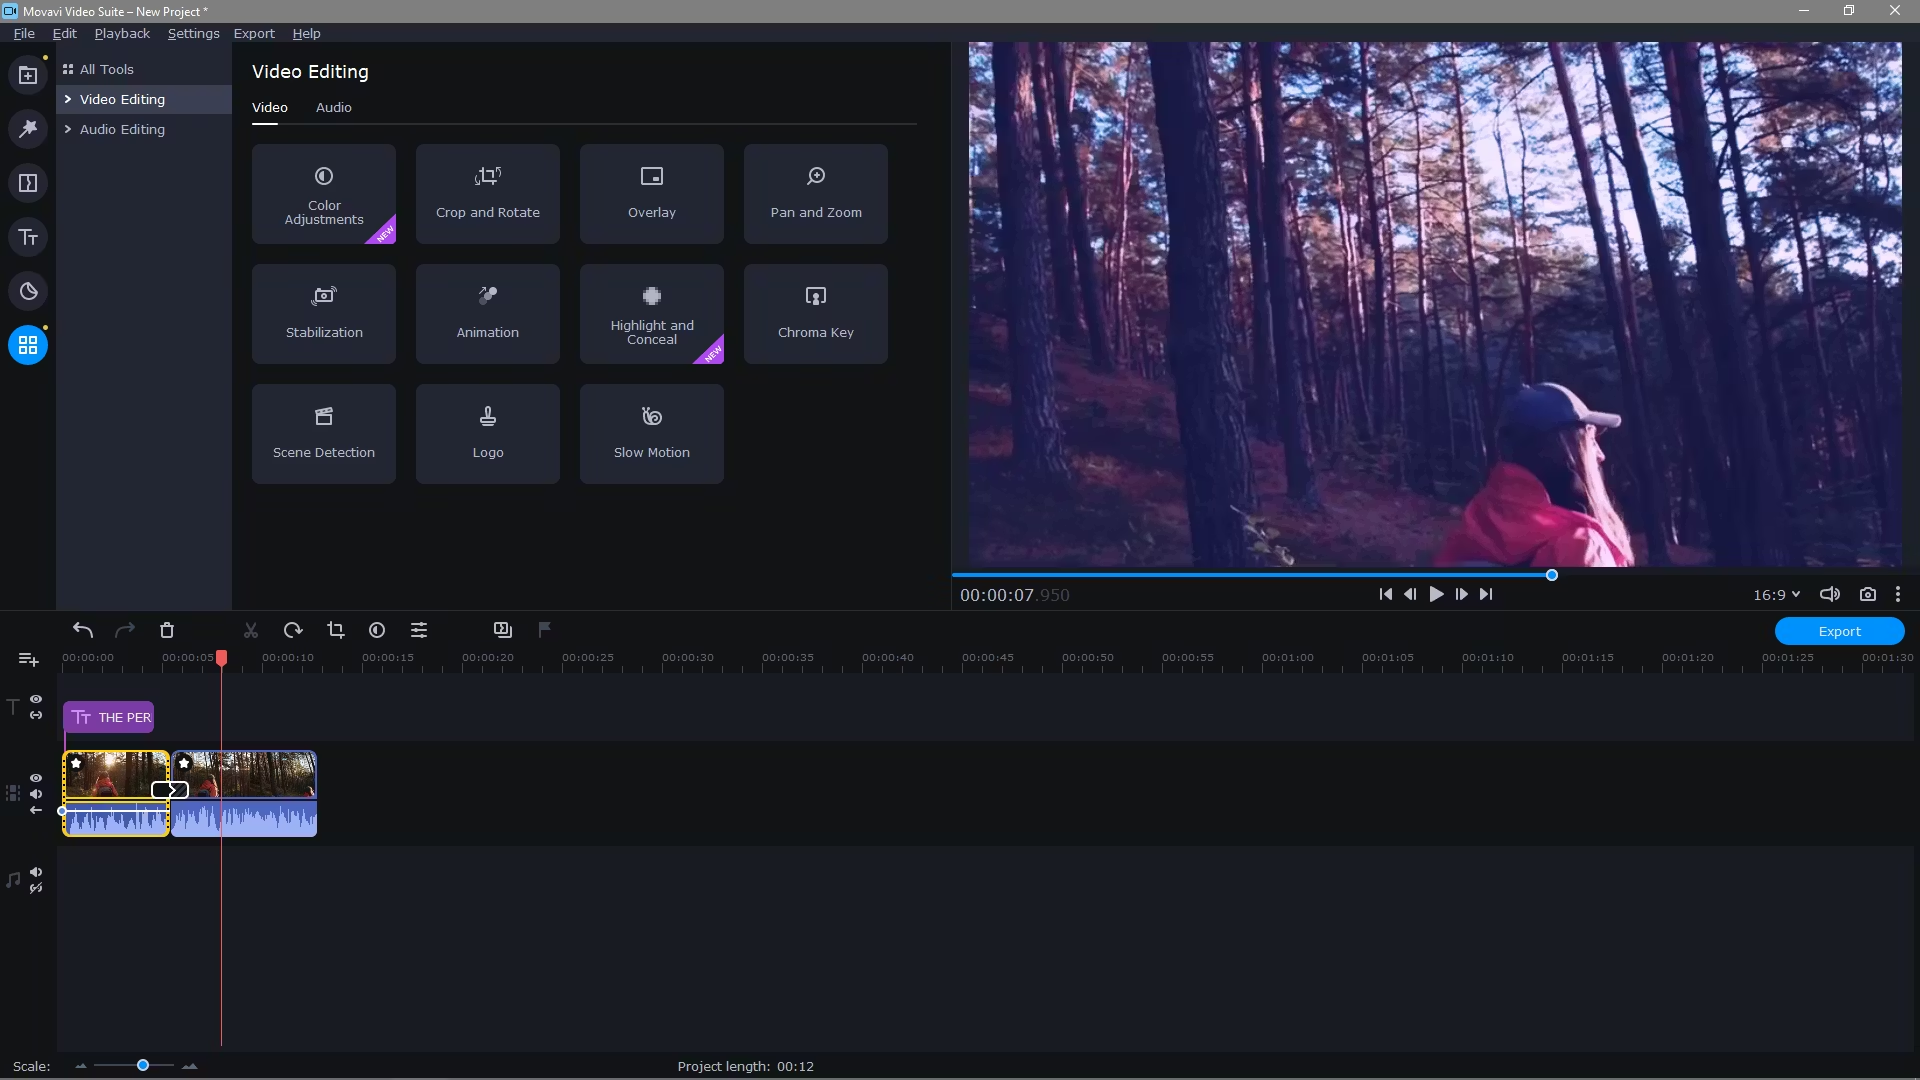1920x1080 pixels.
Task: Take a snapshot with the camera icon
Action: point(1868,594)
